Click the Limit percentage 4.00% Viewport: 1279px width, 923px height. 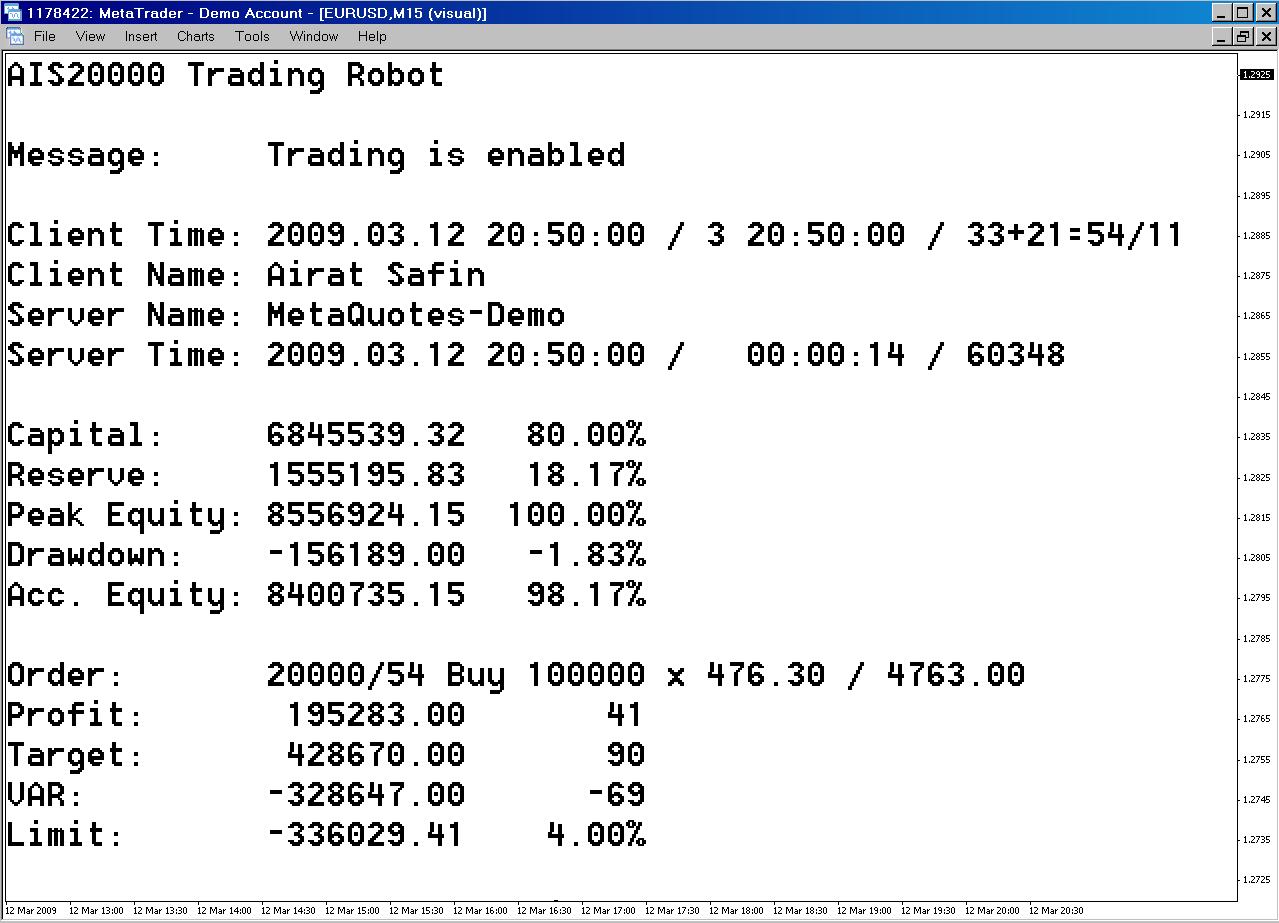596,835
